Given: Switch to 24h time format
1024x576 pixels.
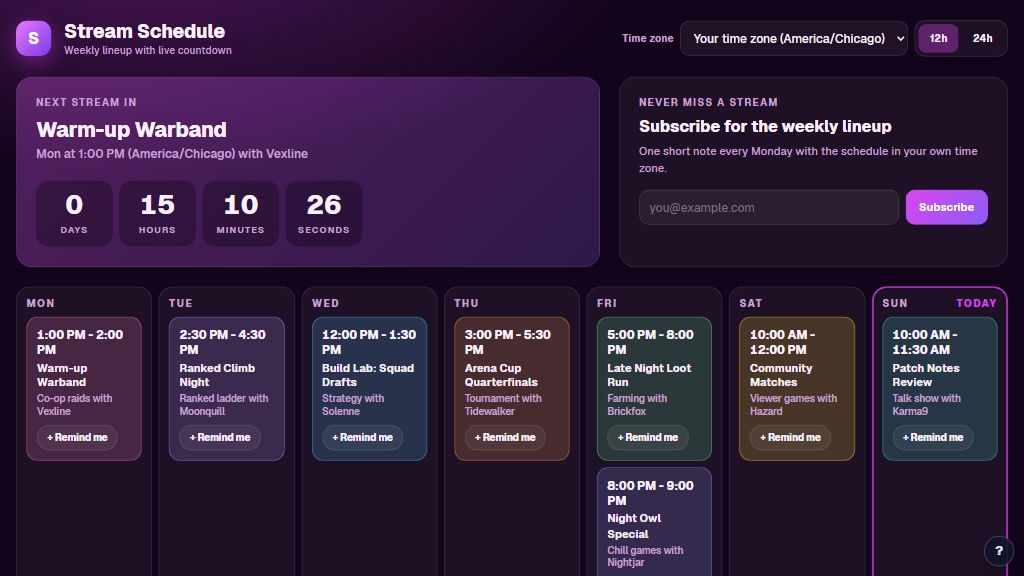Looking at the screenshot, I should [x=982, y=39].
